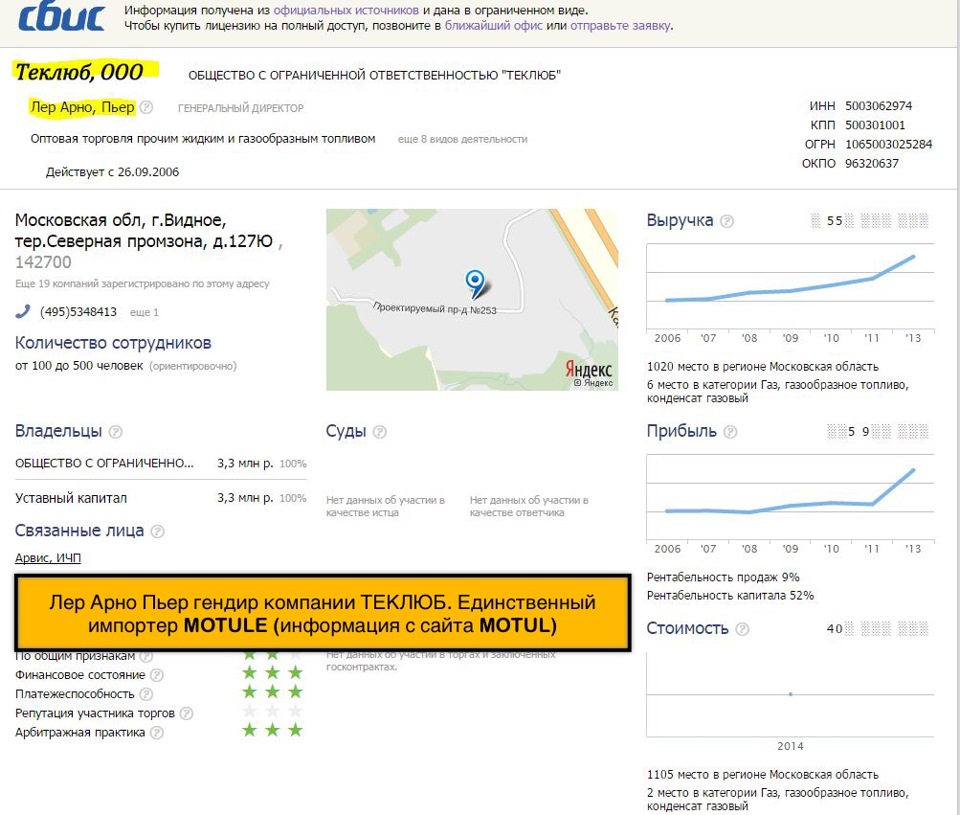
Task: Select the ОГРН value 1065003025284
Action: pyautogui.click(x=888, y=145)
